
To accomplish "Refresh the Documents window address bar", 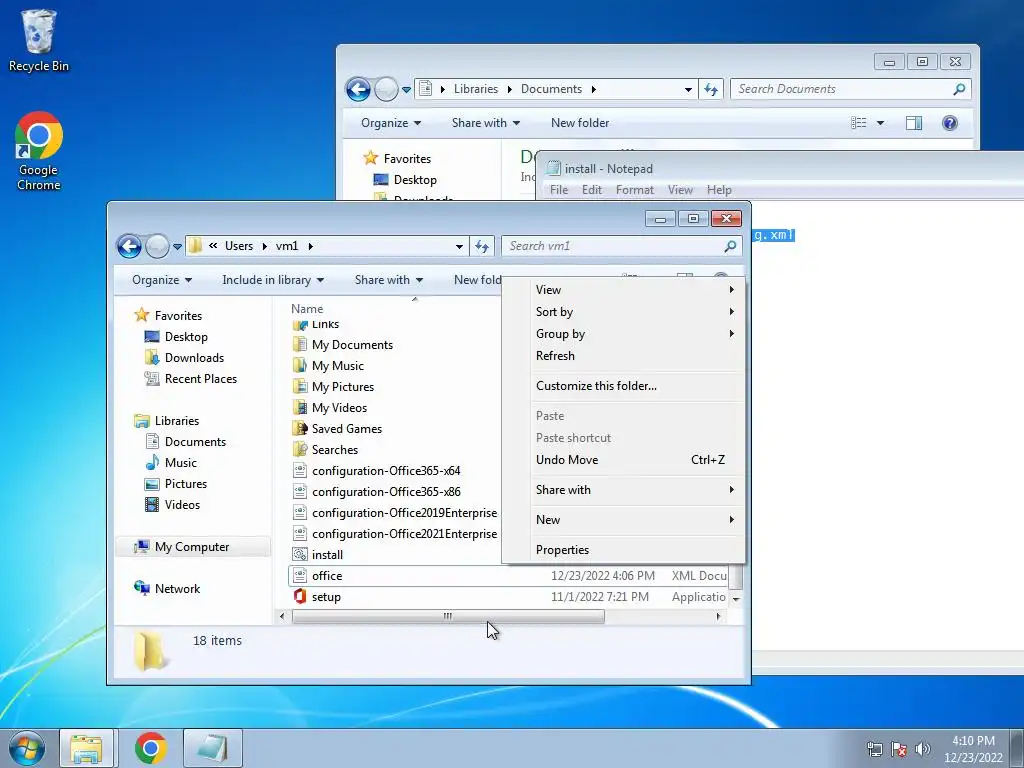I will pyautogui.click(x=711, y=89).
